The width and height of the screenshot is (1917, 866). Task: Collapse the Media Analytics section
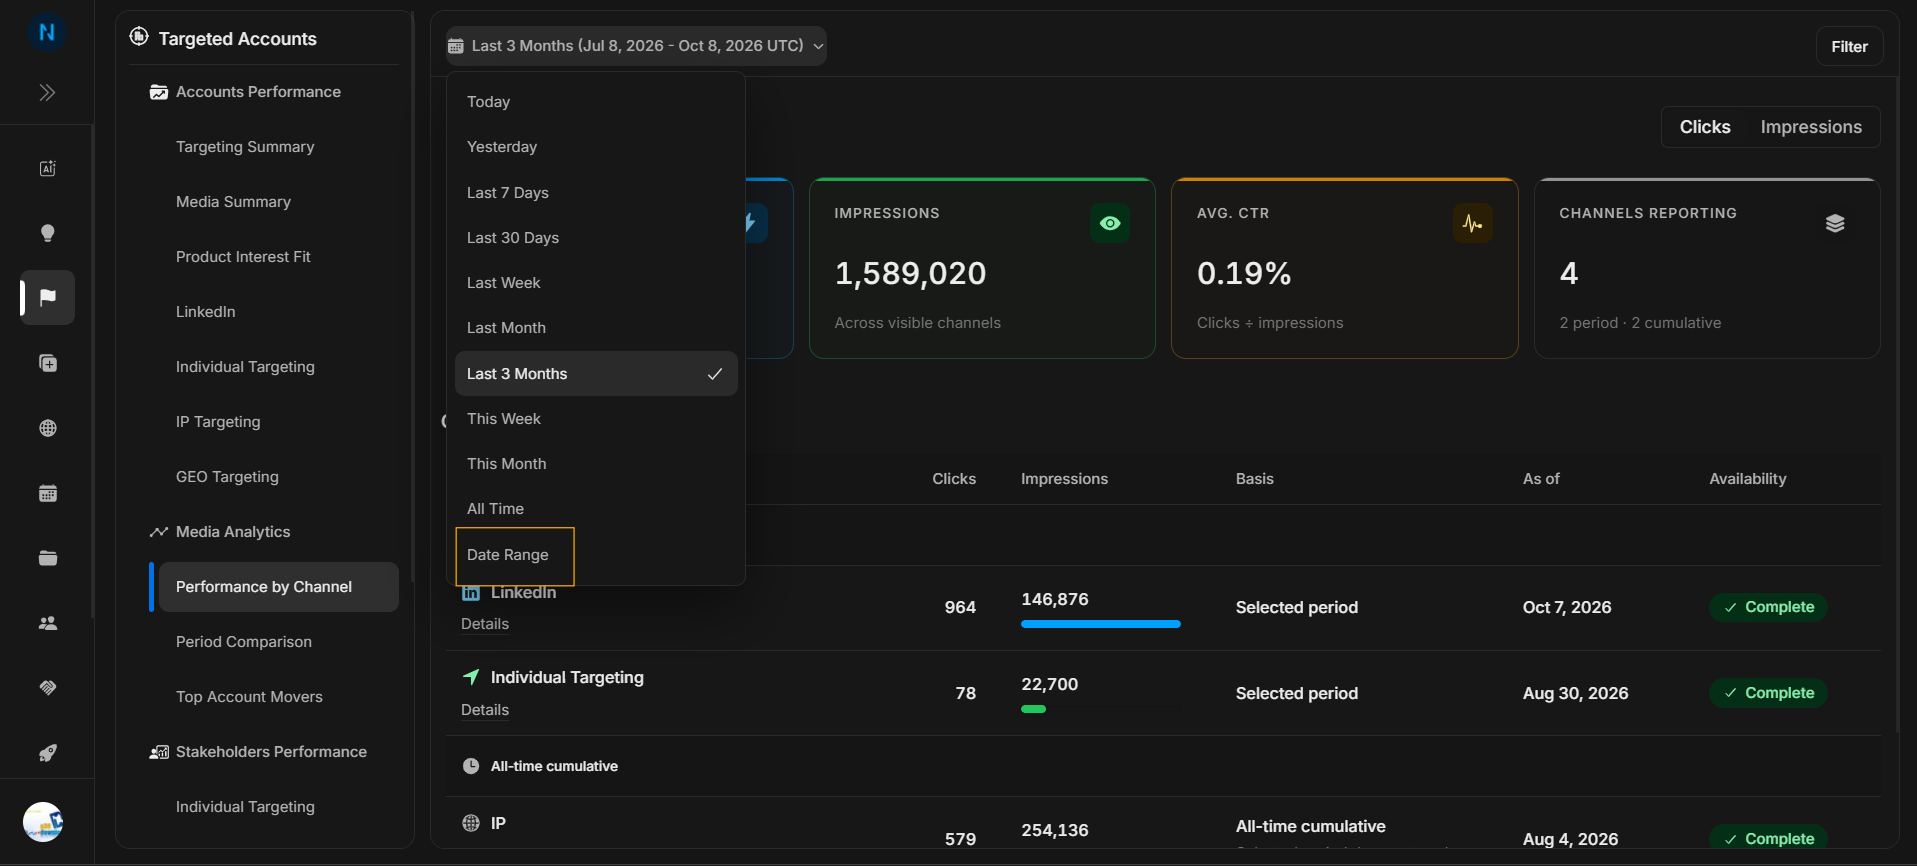(233, 532)
